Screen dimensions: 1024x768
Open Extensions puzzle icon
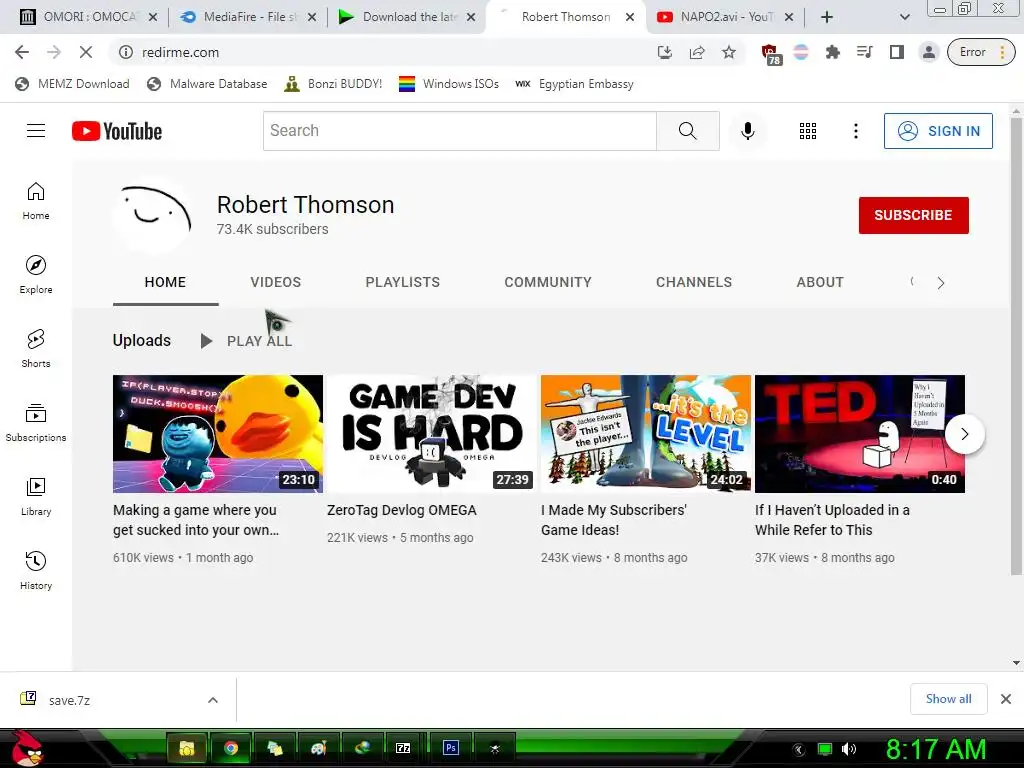pos(833,52)
